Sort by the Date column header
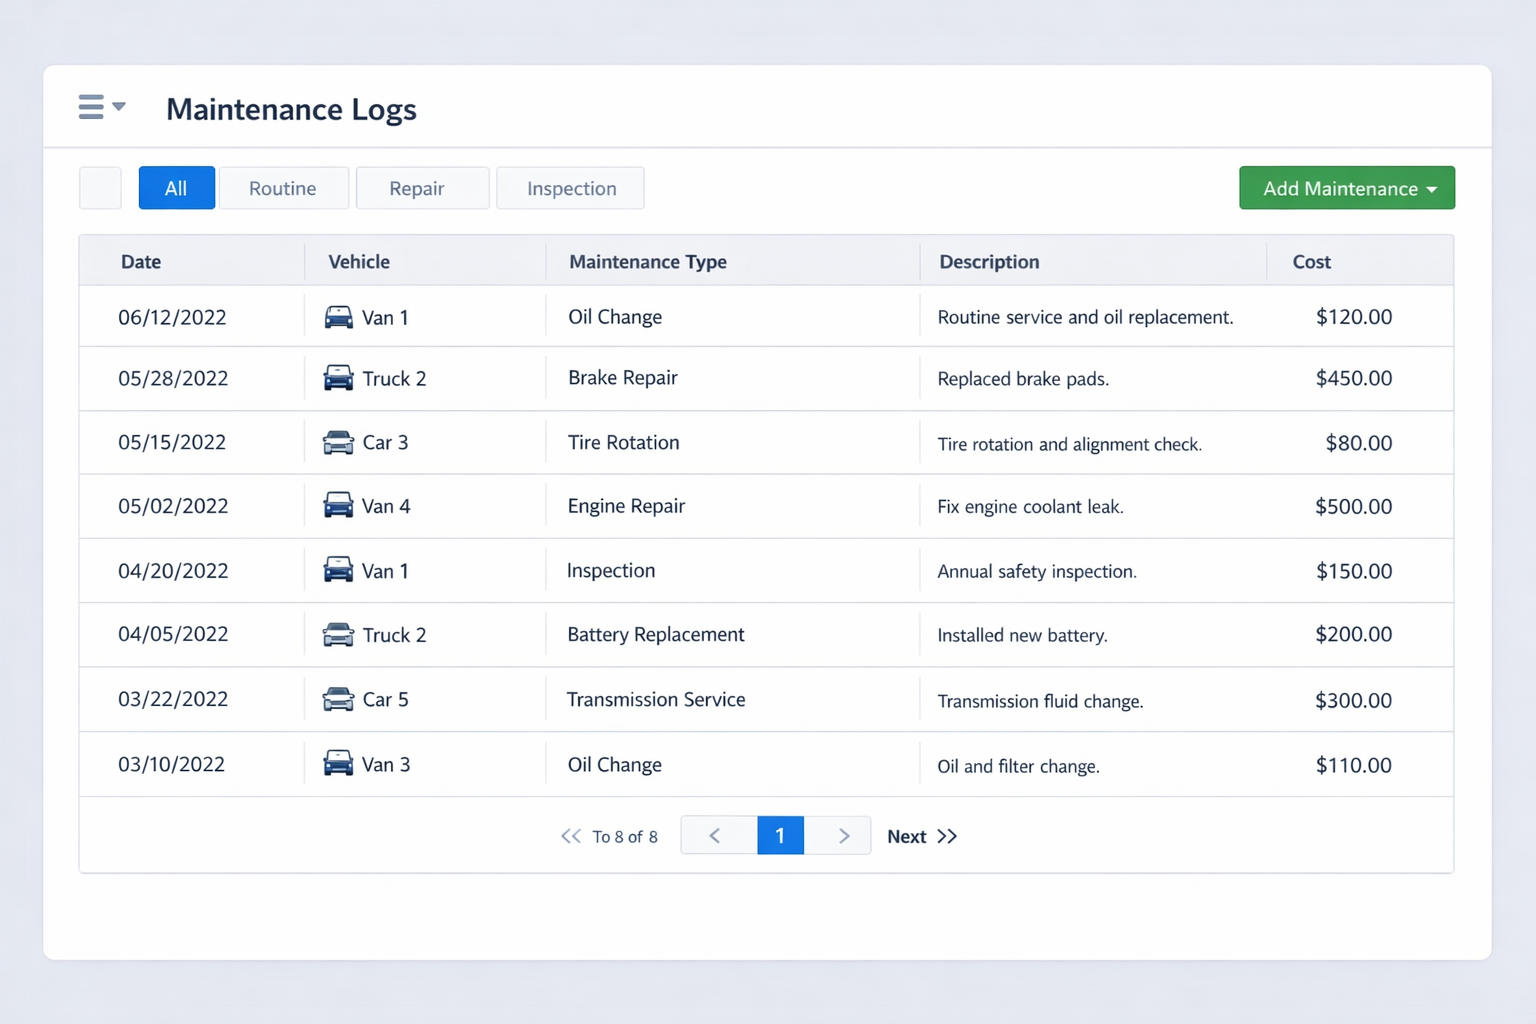 coord(141,261)
